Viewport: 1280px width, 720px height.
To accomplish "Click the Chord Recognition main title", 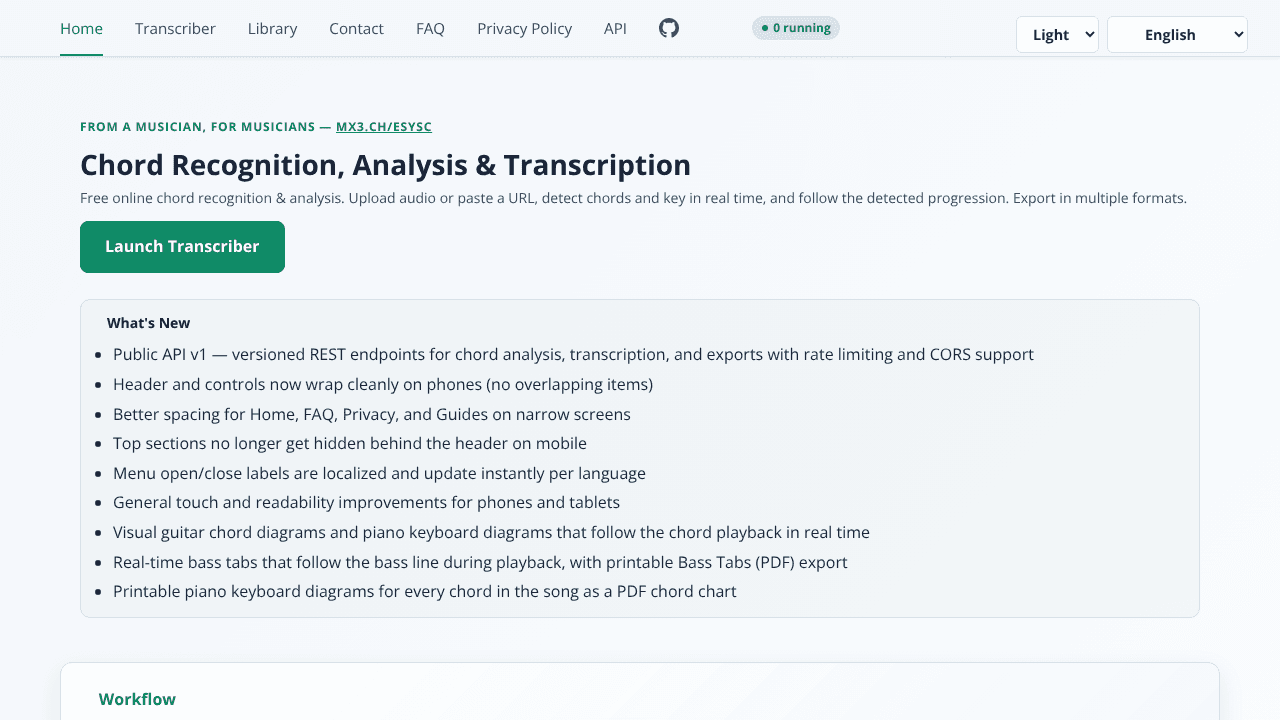I will tap(385, 165).
